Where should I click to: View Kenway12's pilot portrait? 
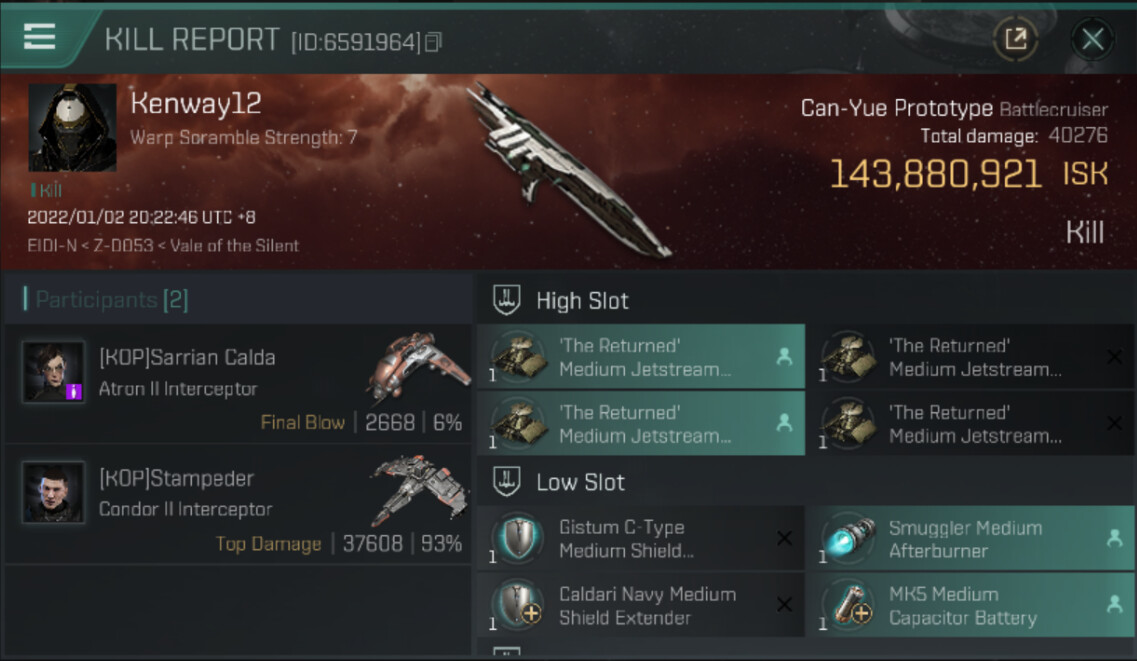72,127
